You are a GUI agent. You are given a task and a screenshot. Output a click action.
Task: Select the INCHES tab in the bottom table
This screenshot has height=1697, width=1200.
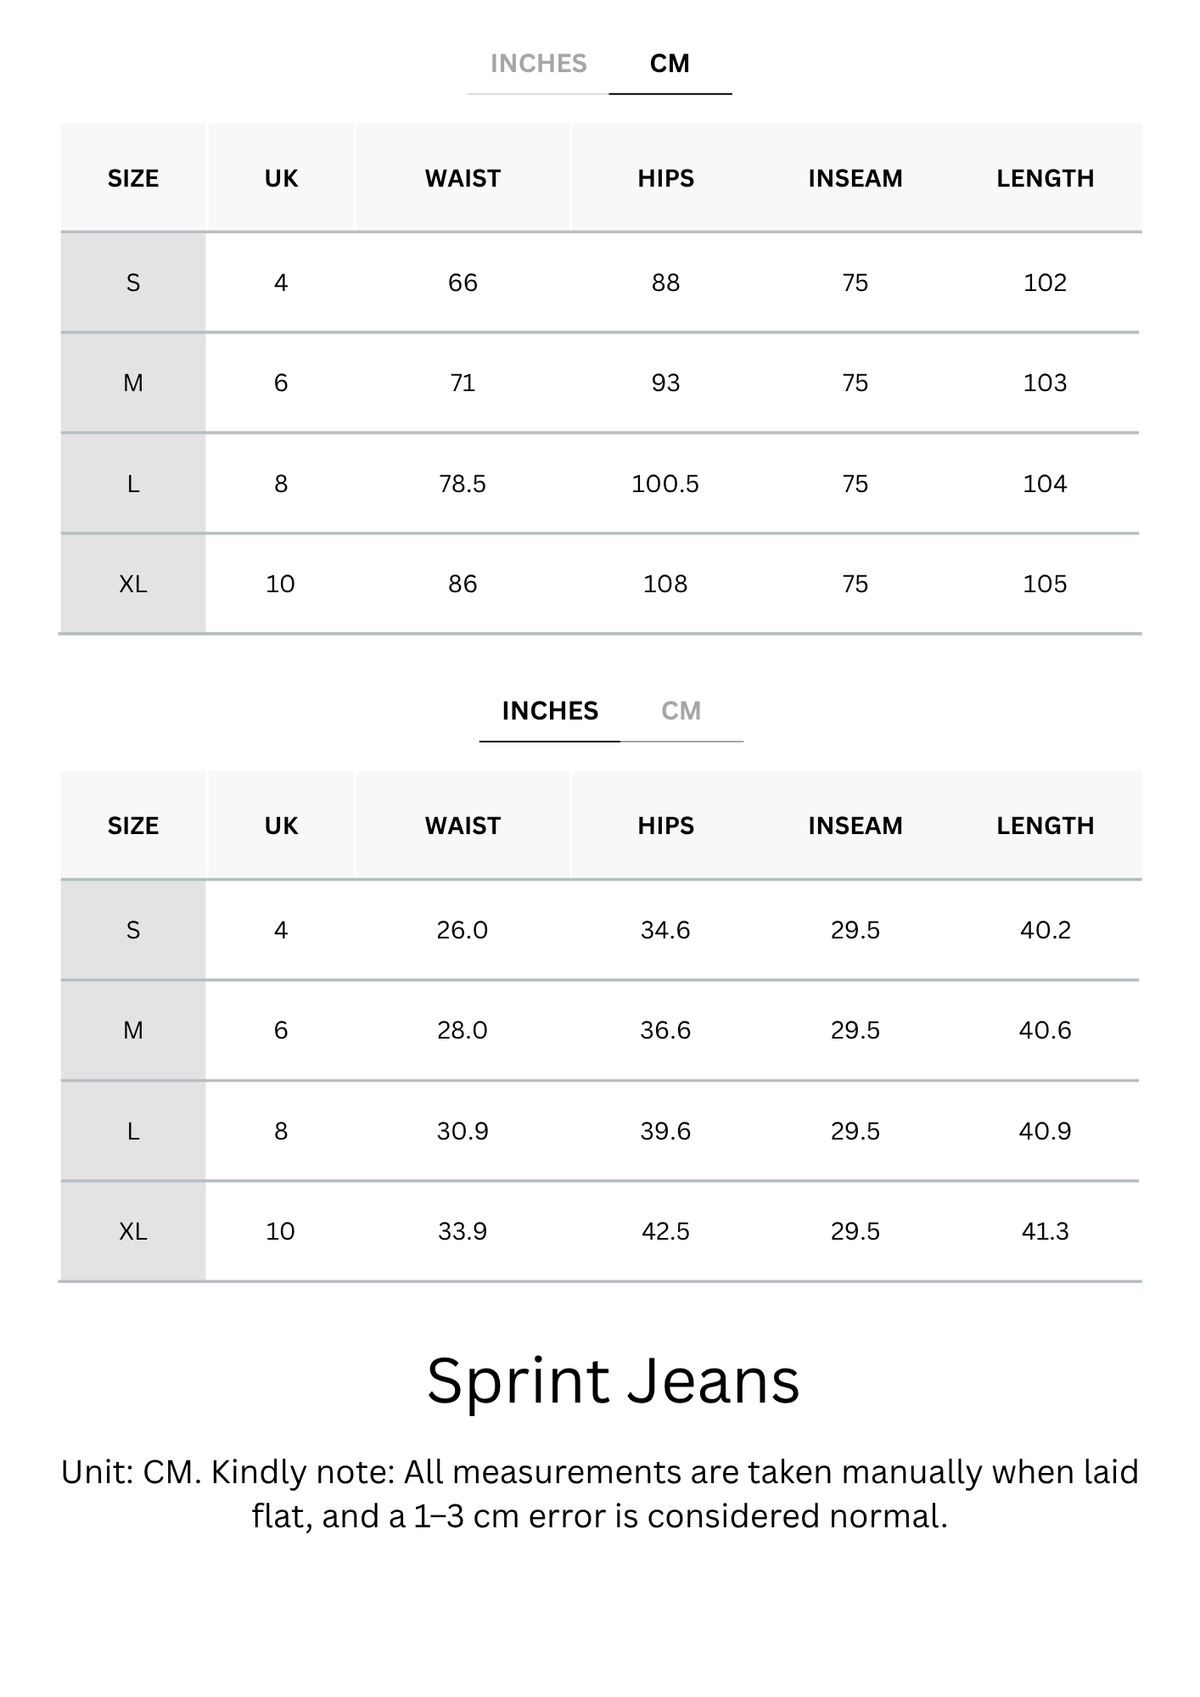click(550, 711)
